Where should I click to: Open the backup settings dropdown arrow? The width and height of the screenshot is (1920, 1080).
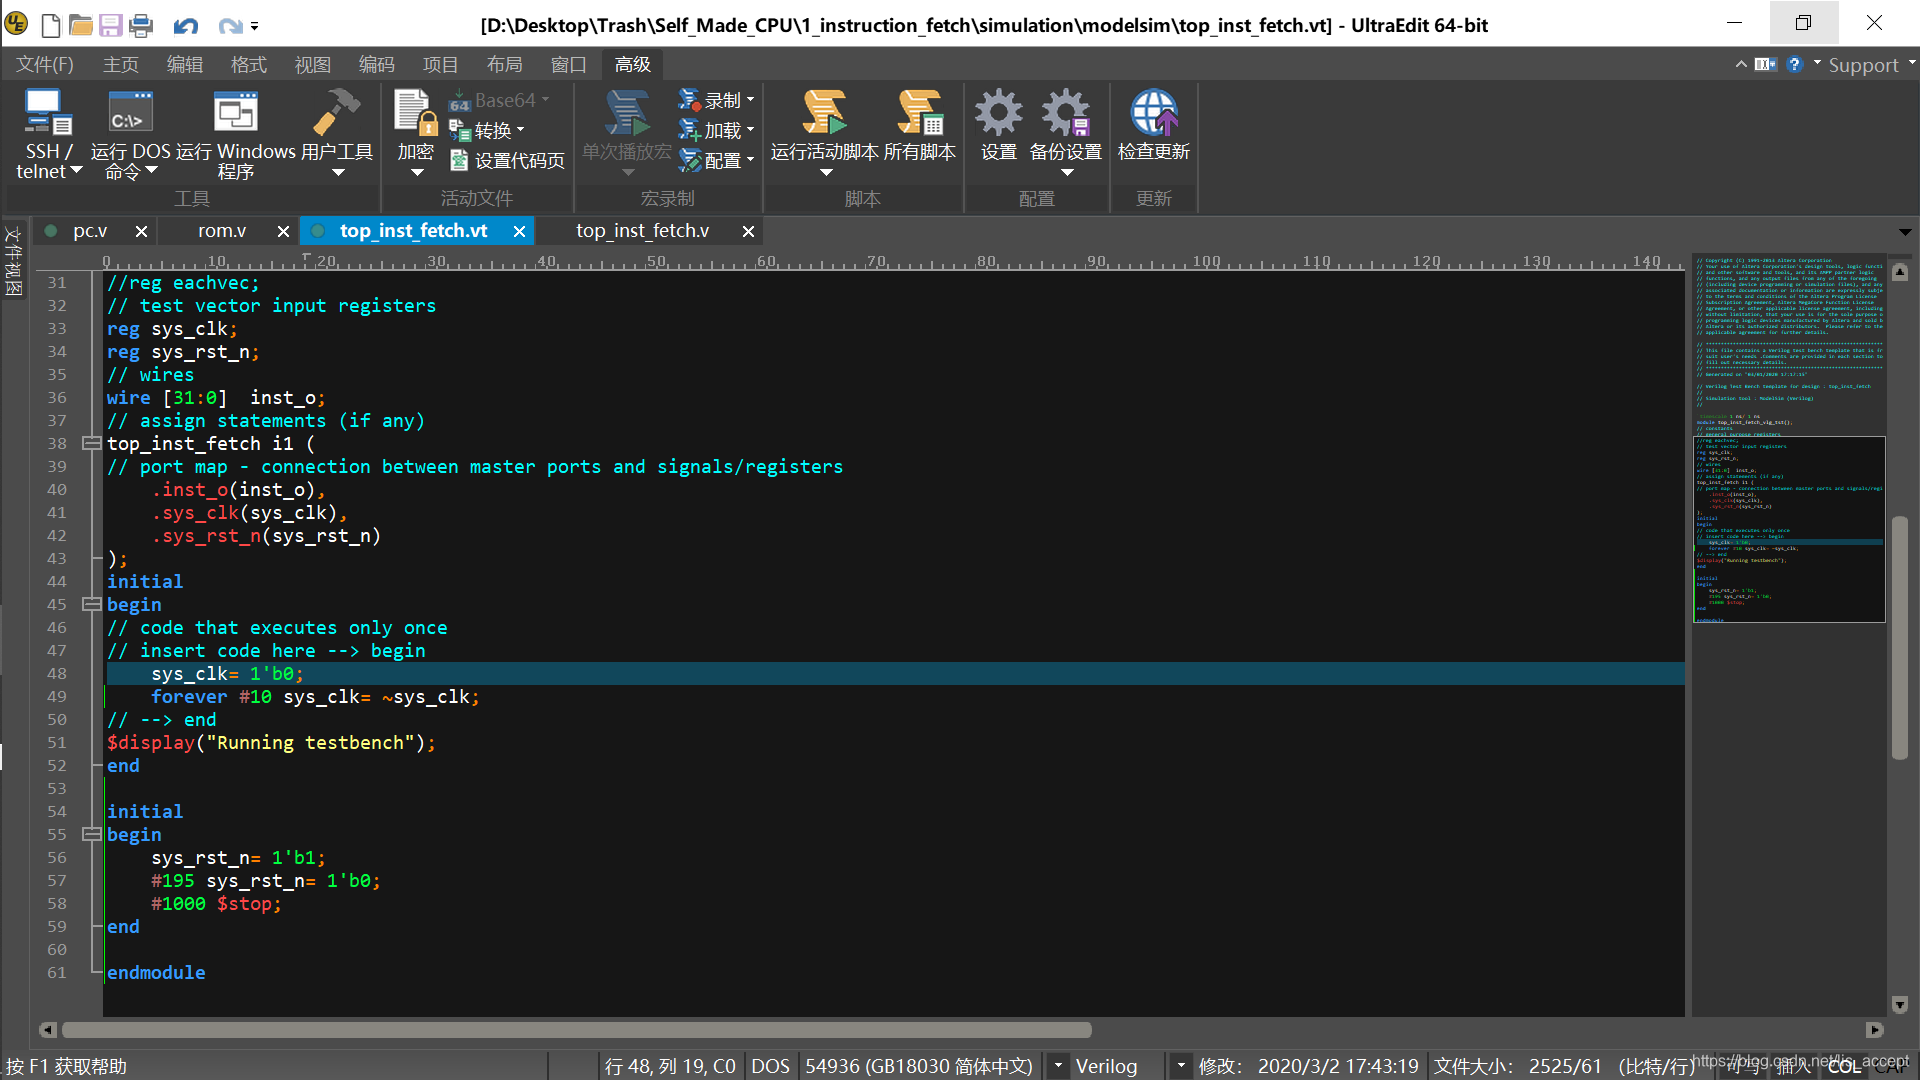[x=1066, y=173]
